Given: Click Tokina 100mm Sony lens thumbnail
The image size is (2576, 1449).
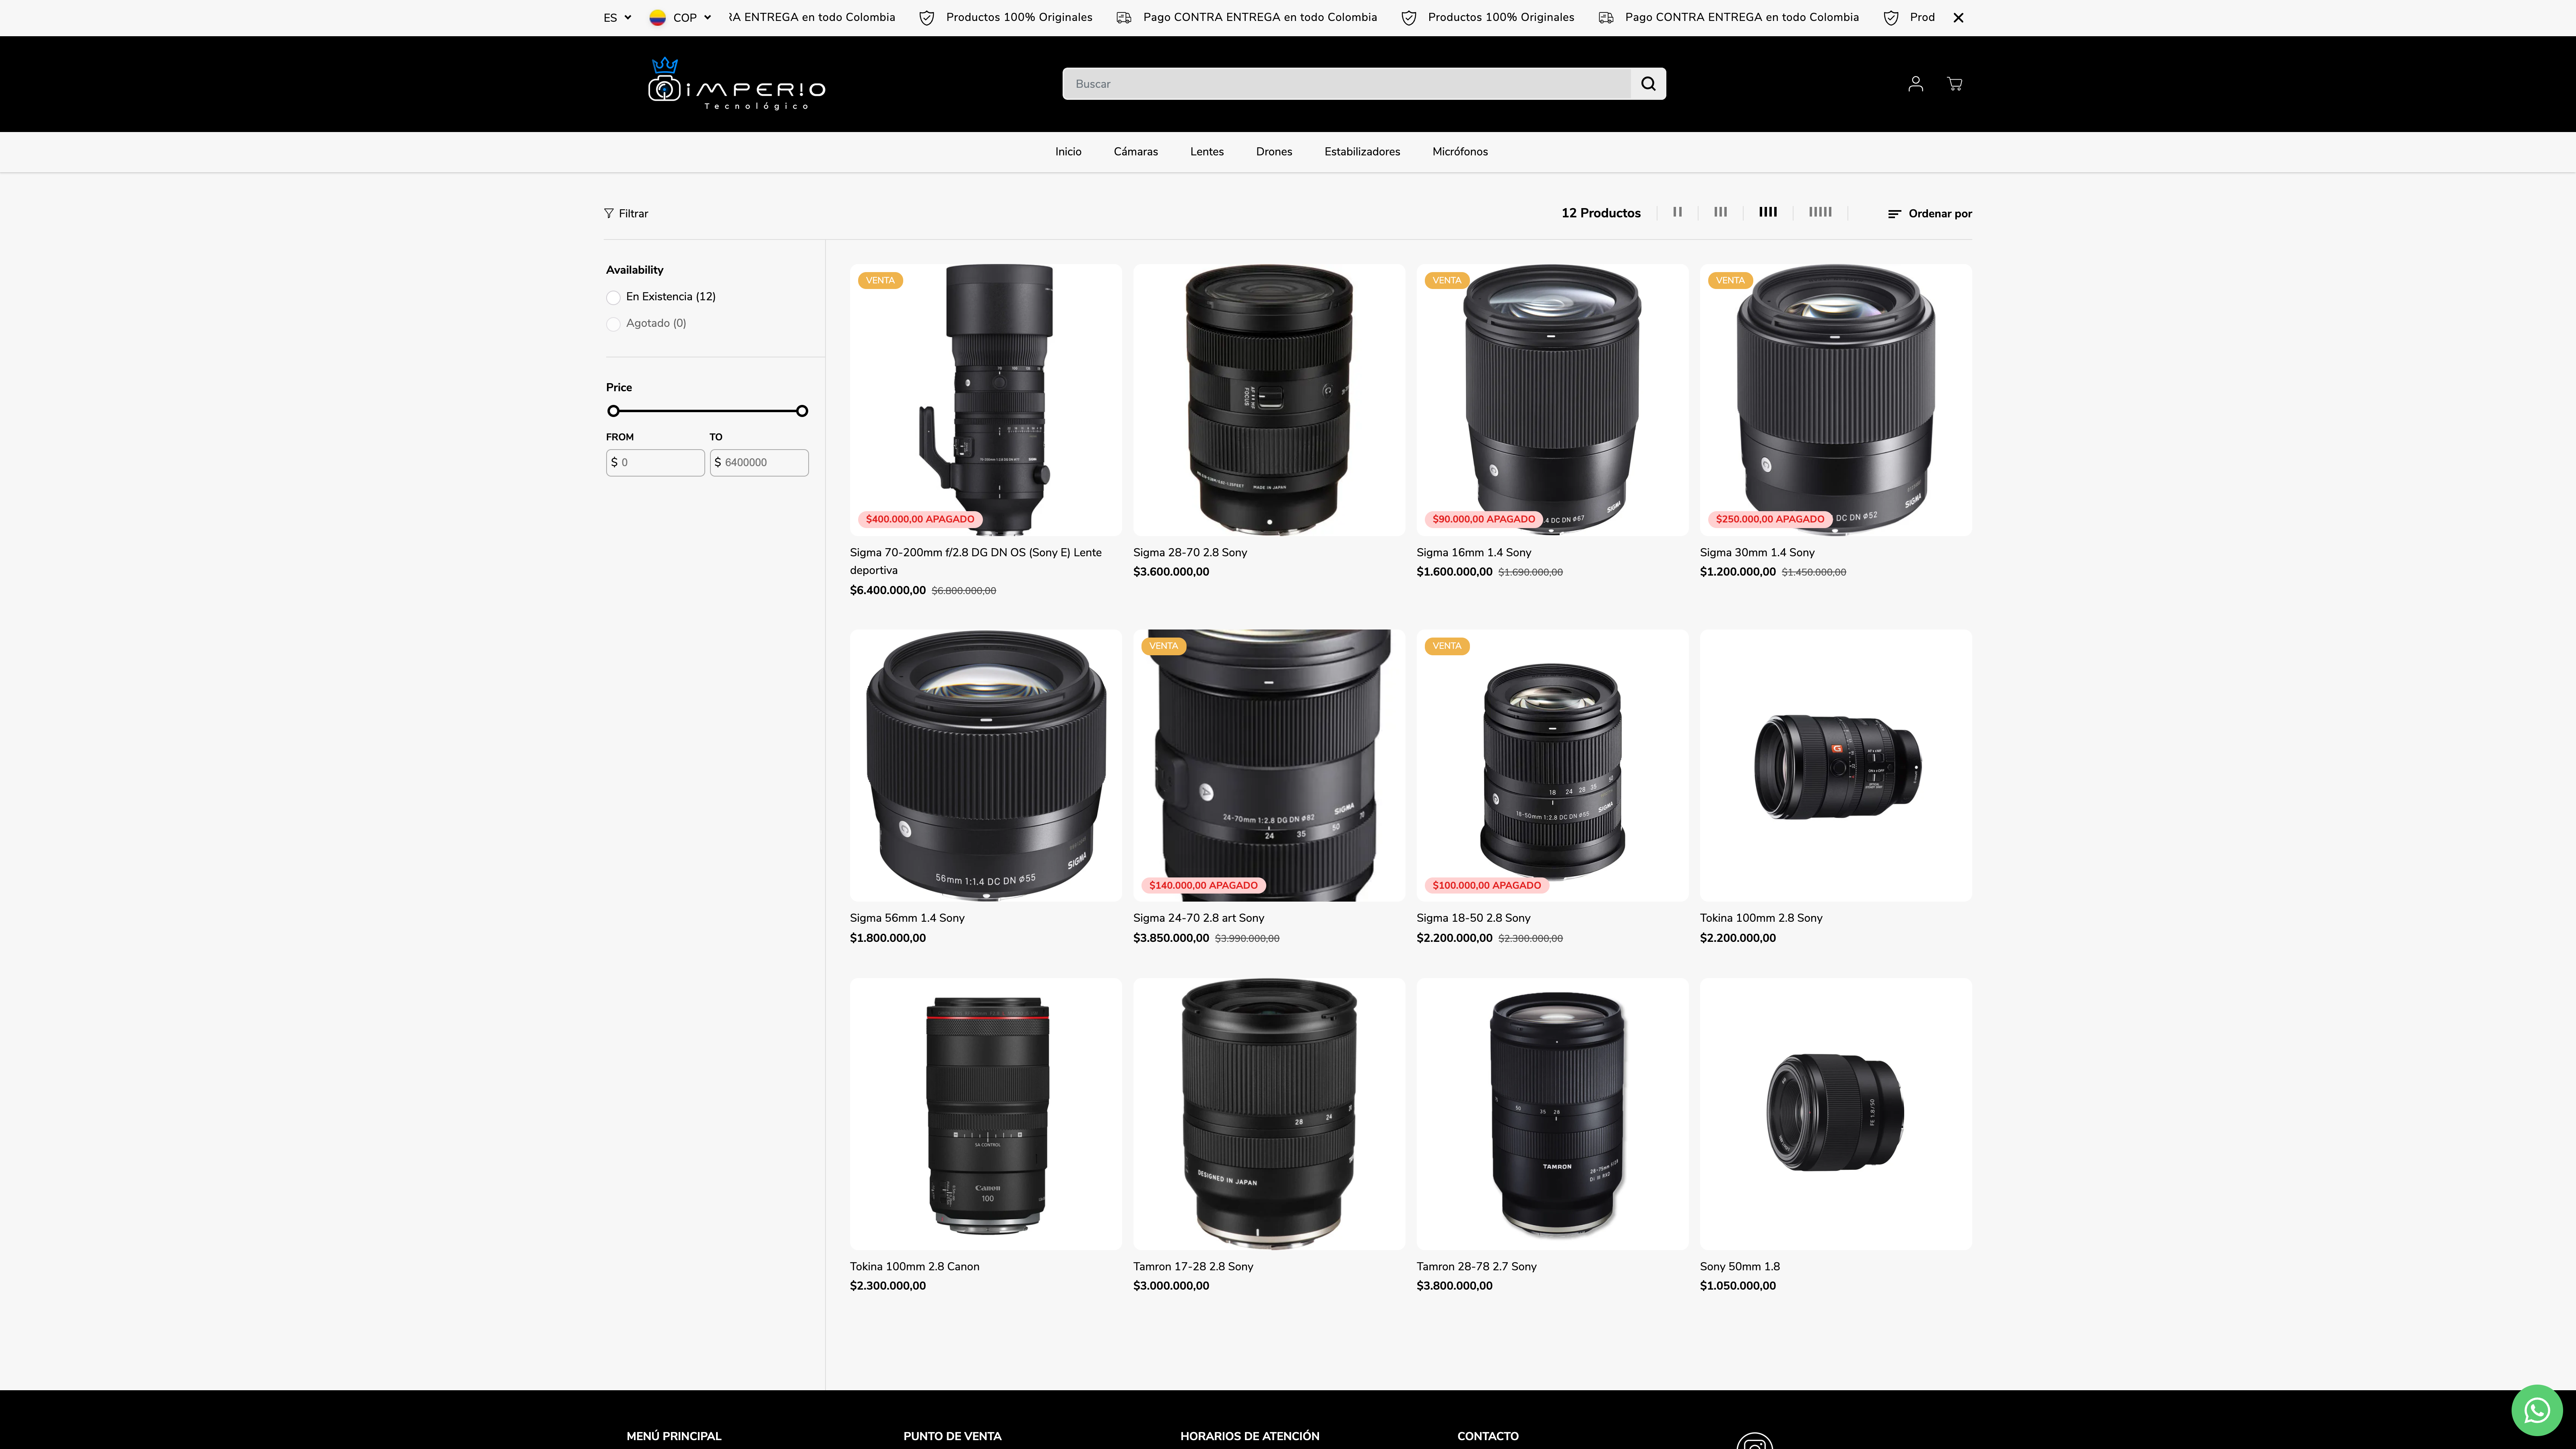Looking at the screenshot, I should pos(1835,765).
